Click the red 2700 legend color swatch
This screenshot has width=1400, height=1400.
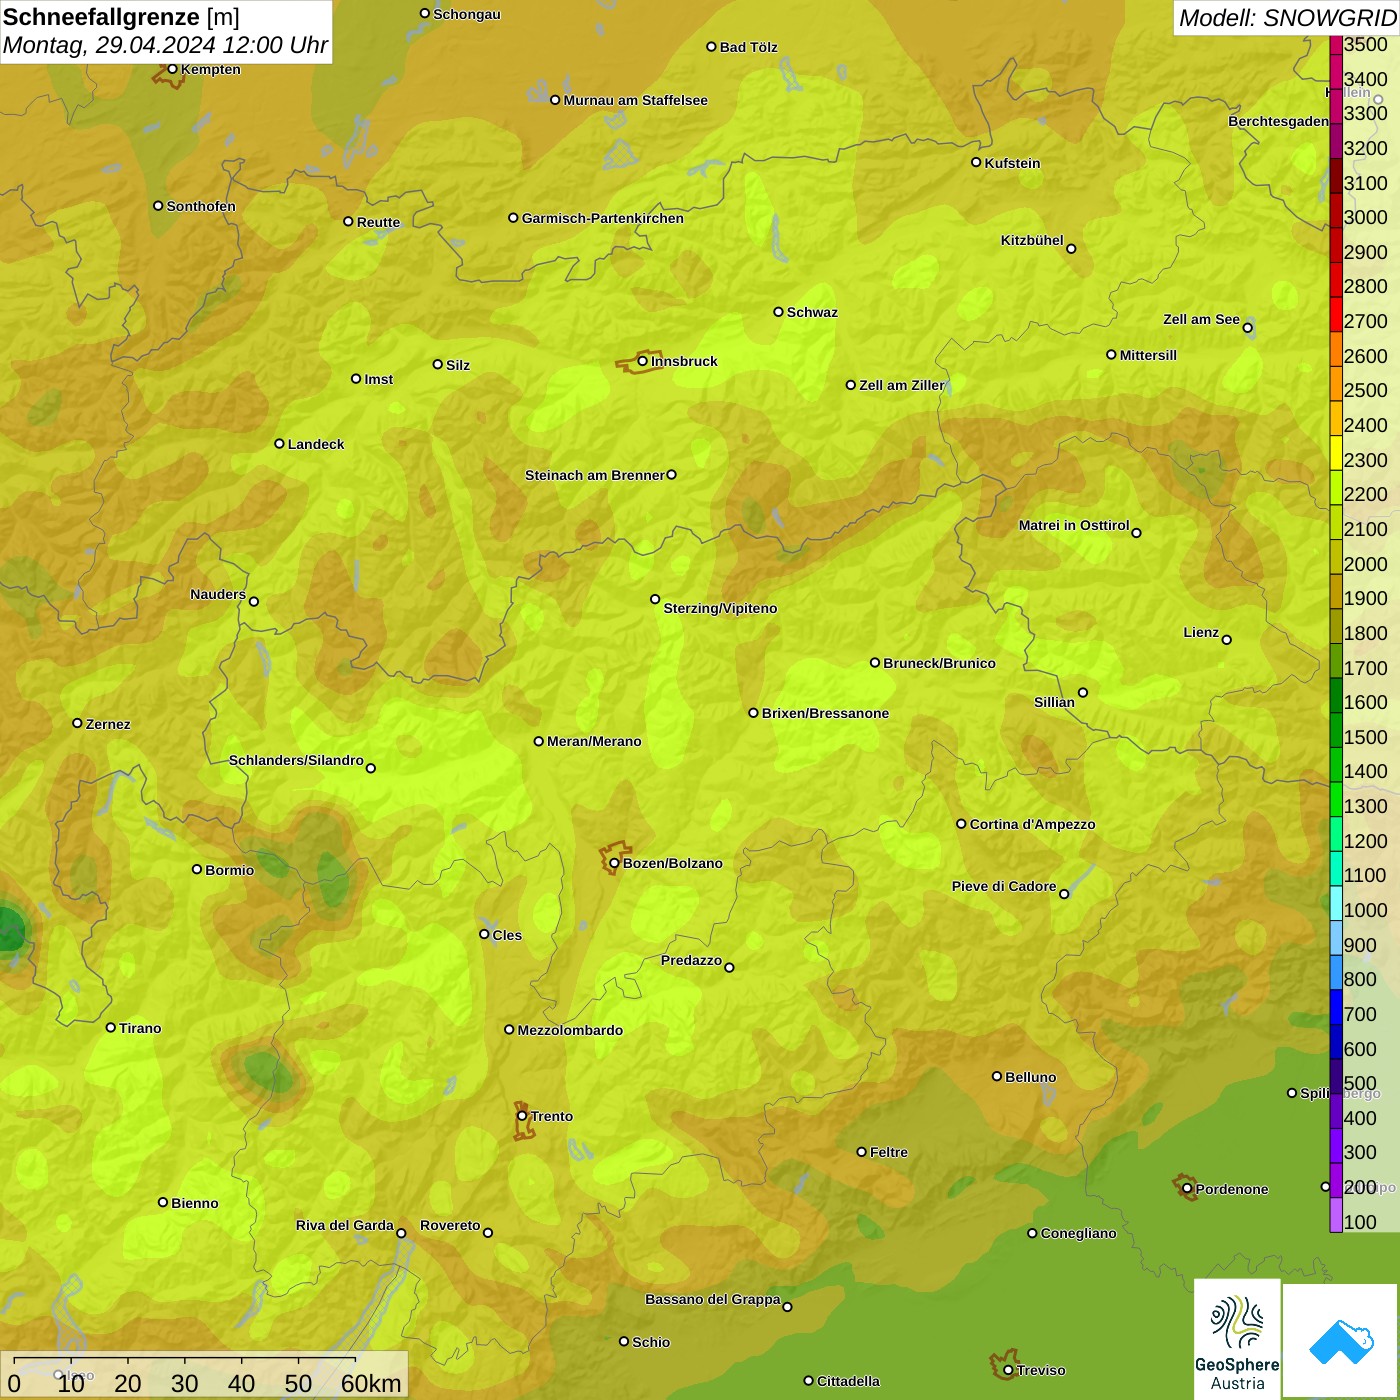click(x=1336, y=314)
